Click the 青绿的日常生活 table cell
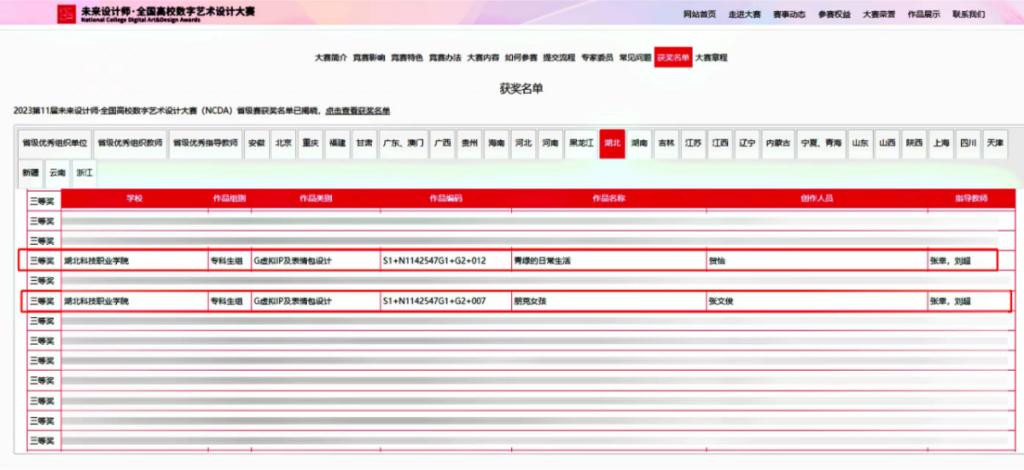 pyautogui.click(x=540, y=261)
